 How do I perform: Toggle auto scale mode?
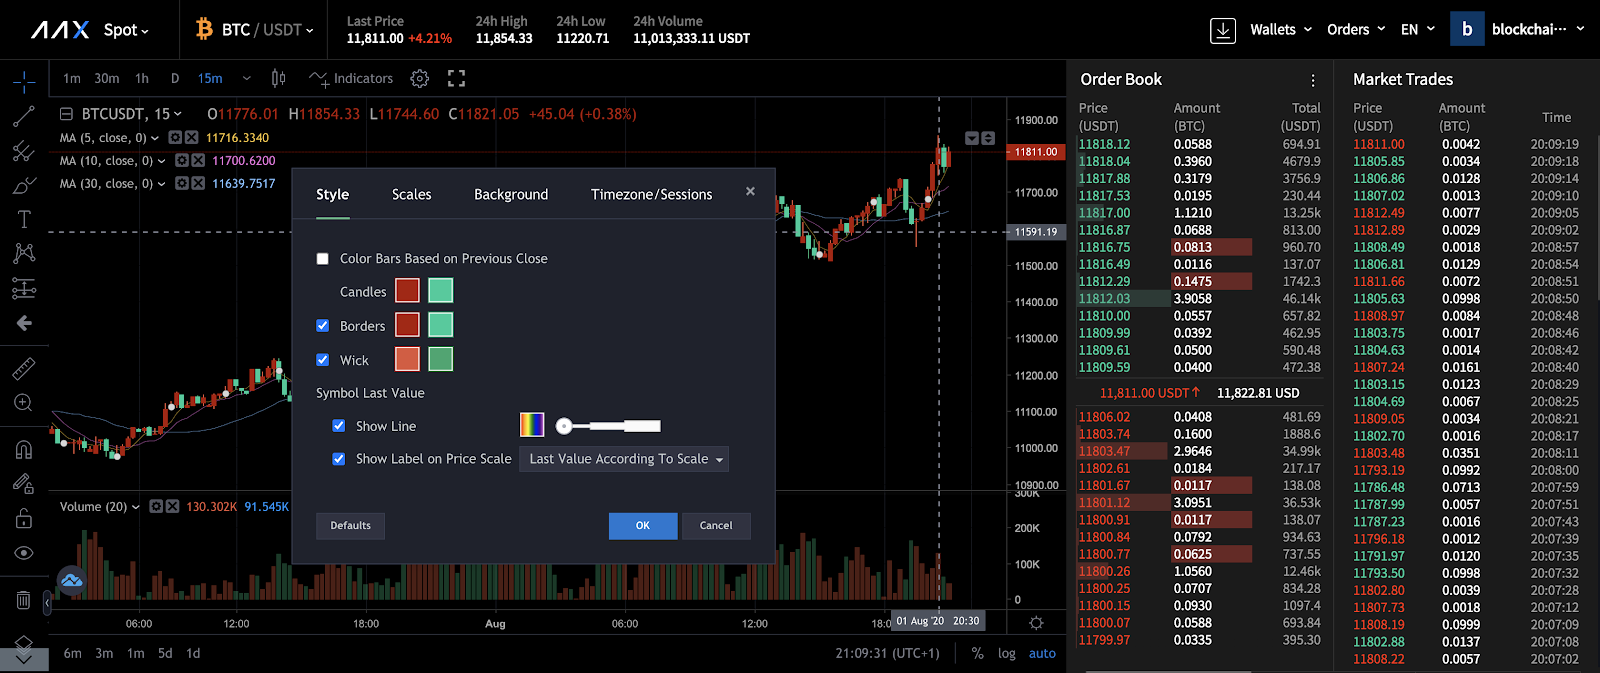click(1042, 653)
